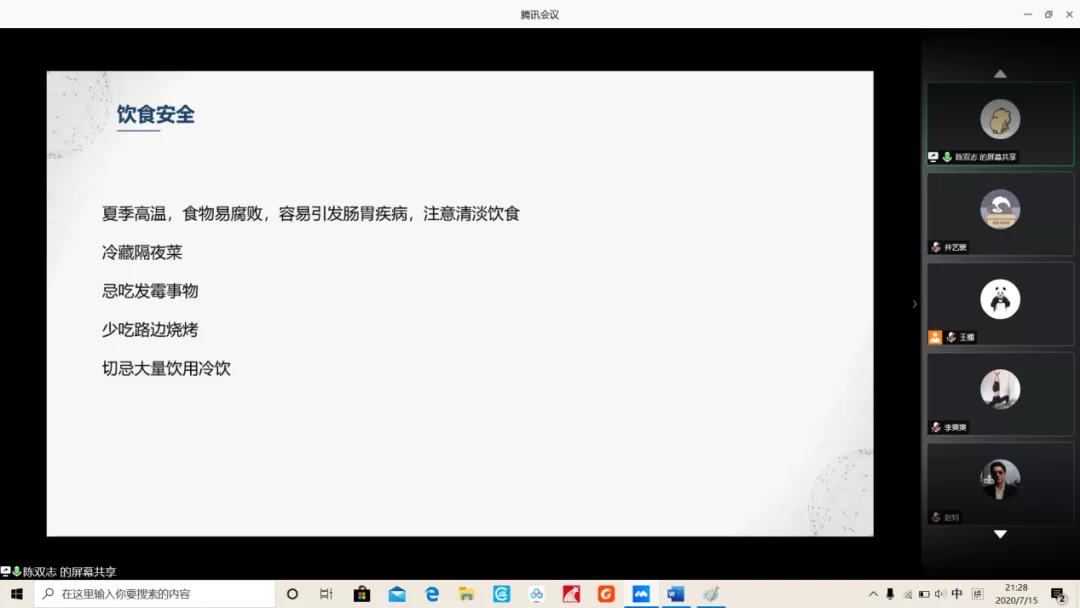Open Task View on the taskbar
This screenshot has height=608, width=1080.
click(326, 594)
